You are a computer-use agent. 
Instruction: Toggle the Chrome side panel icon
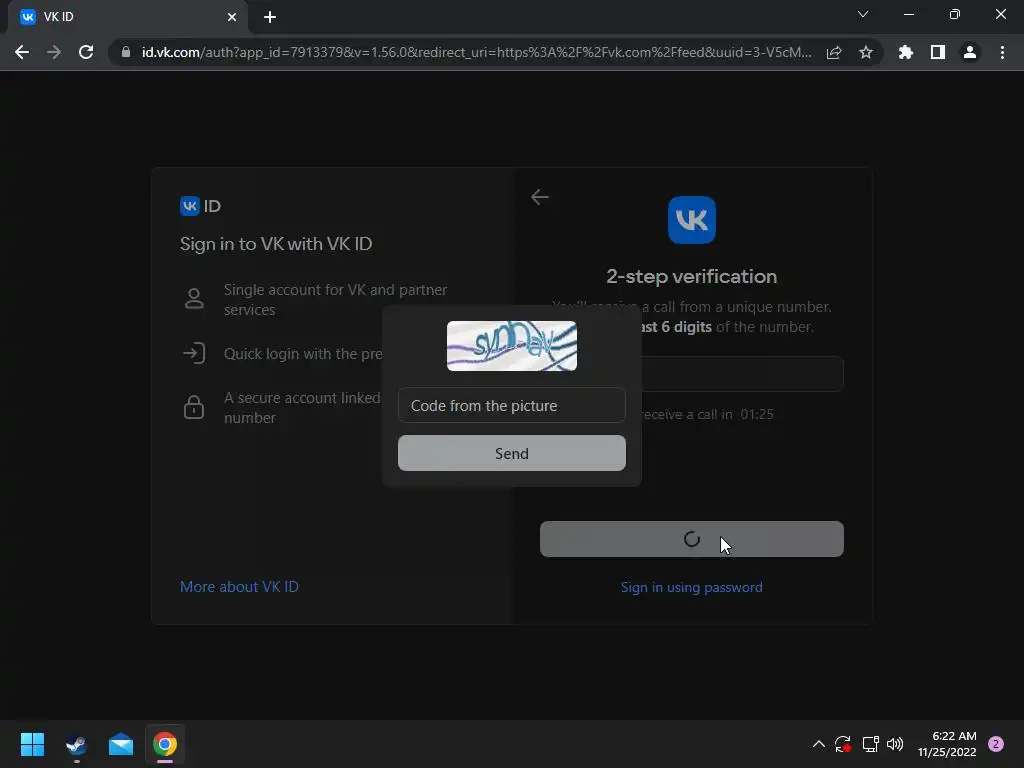pos(938,52)
